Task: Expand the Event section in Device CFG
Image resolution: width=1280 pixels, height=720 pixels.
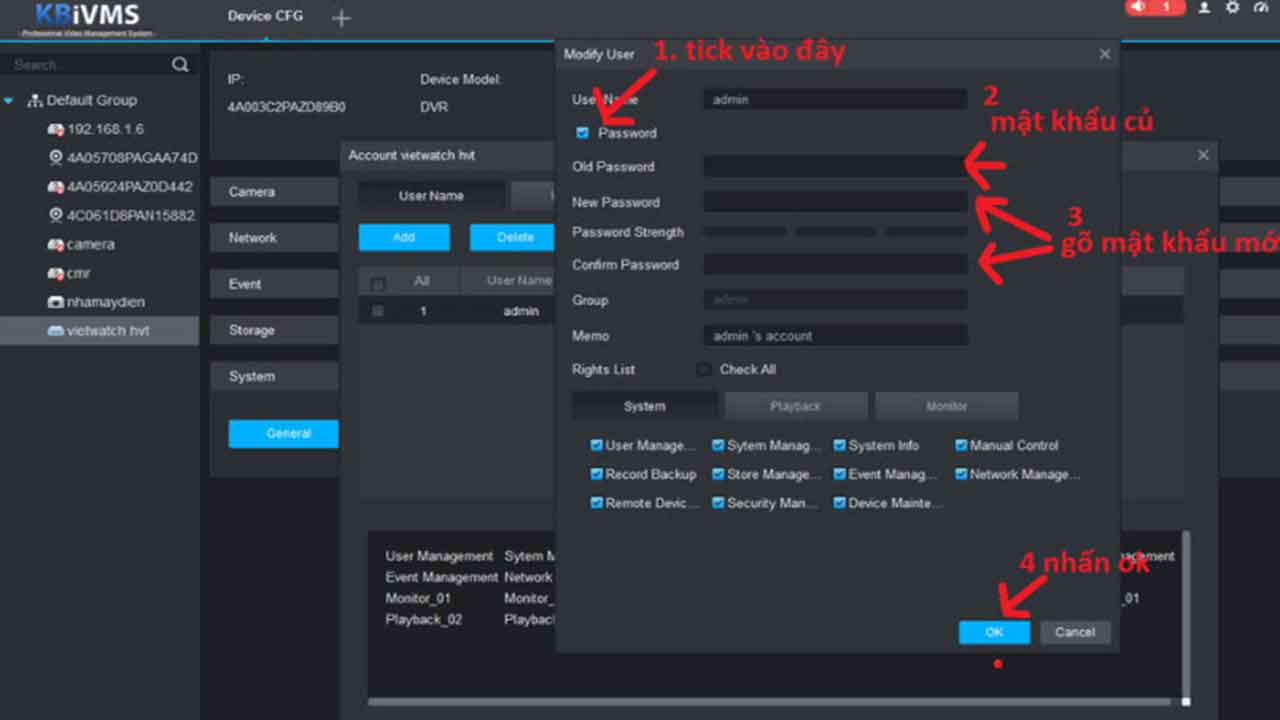Action: pos(276,284)
